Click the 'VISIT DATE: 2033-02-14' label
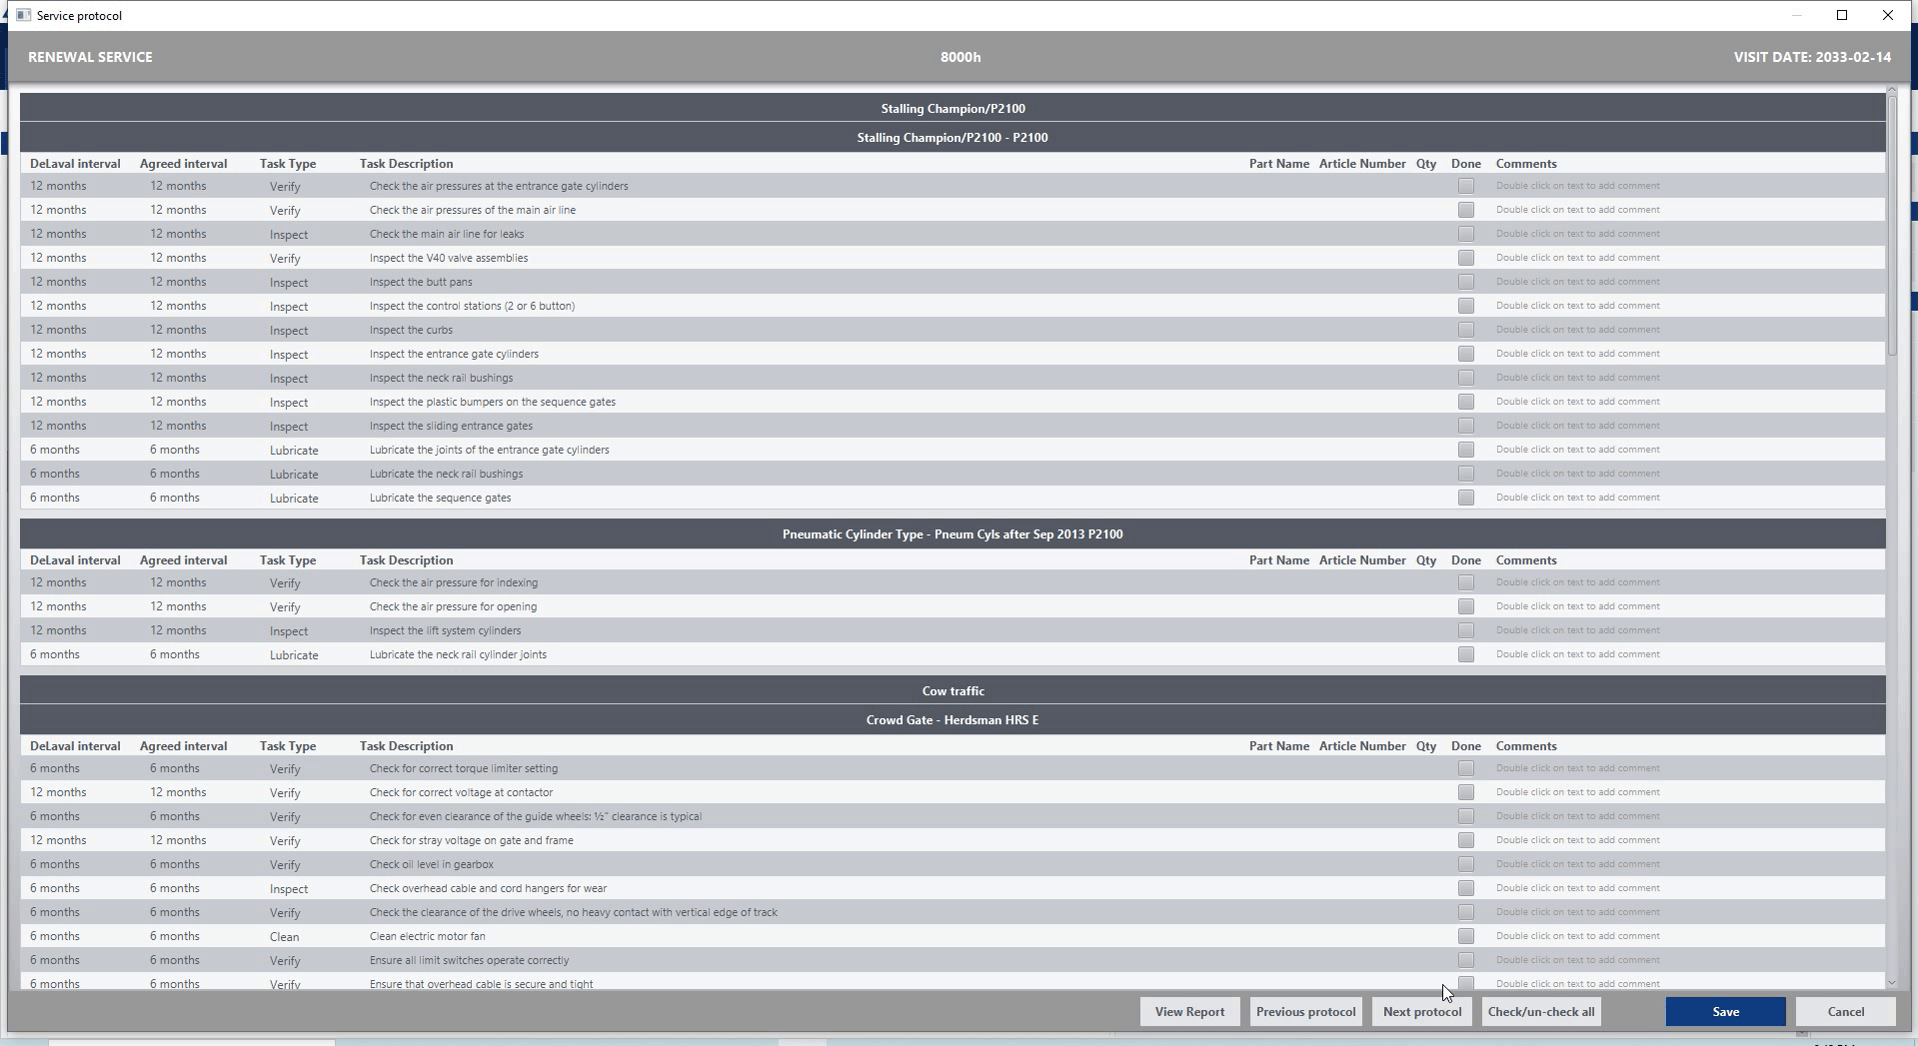 [x=1812, y=57]
